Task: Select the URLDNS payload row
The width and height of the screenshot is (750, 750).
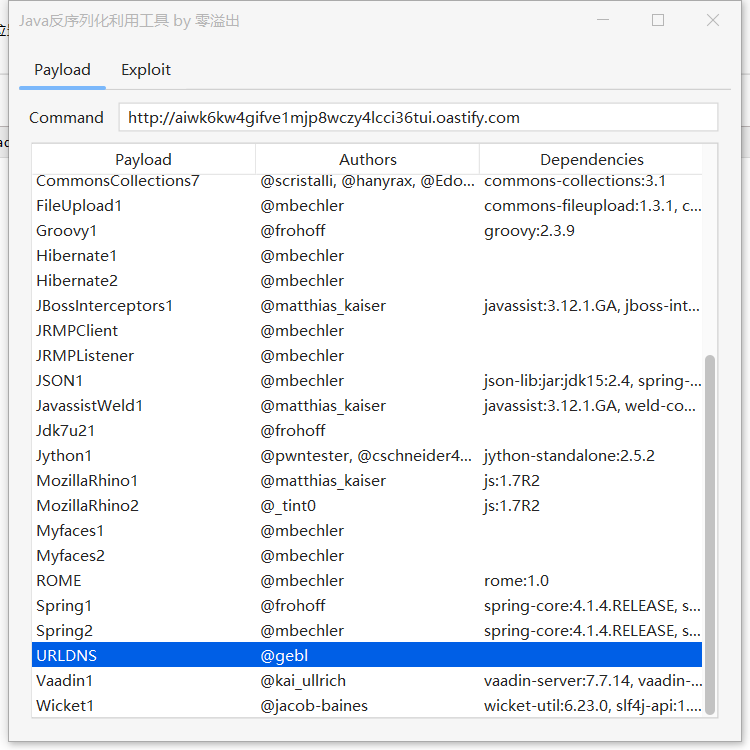Action: tap(67, 656)
